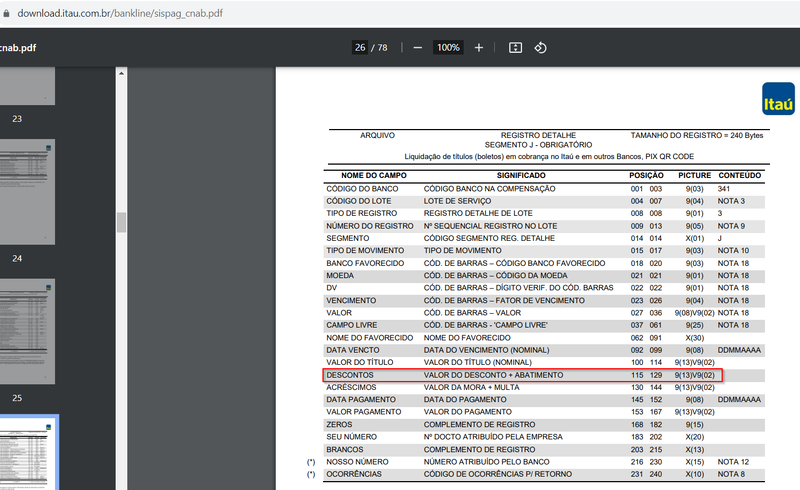
Task: Click the thumbnail sidebar scrollbar handle
Action: click(121, 223)
